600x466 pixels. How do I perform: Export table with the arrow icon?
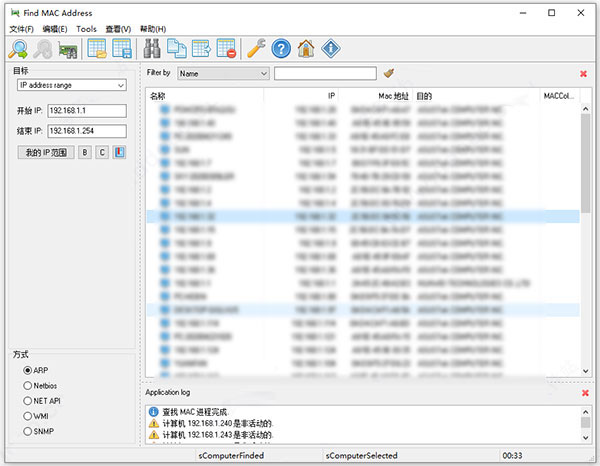coord(201,49)
